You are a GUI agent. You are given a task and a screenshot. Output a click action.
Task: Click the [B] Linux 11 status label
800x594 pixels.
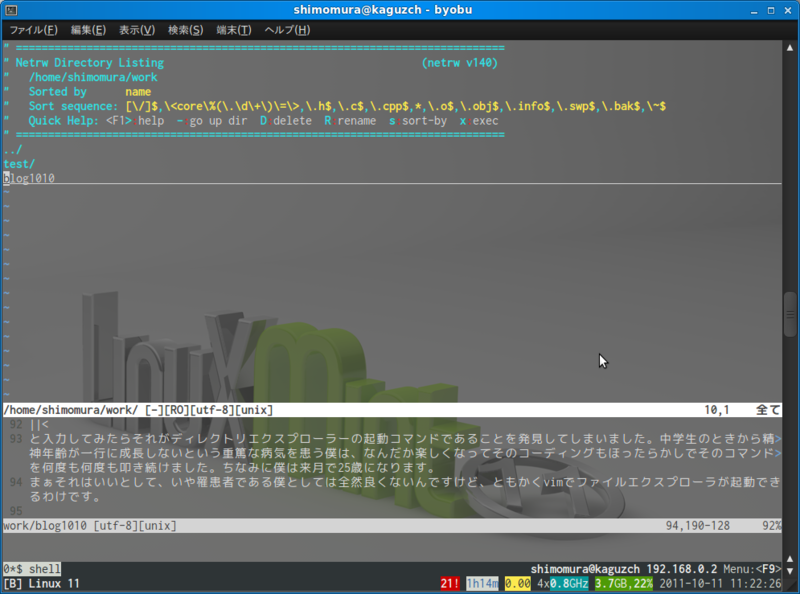point(42,583)
